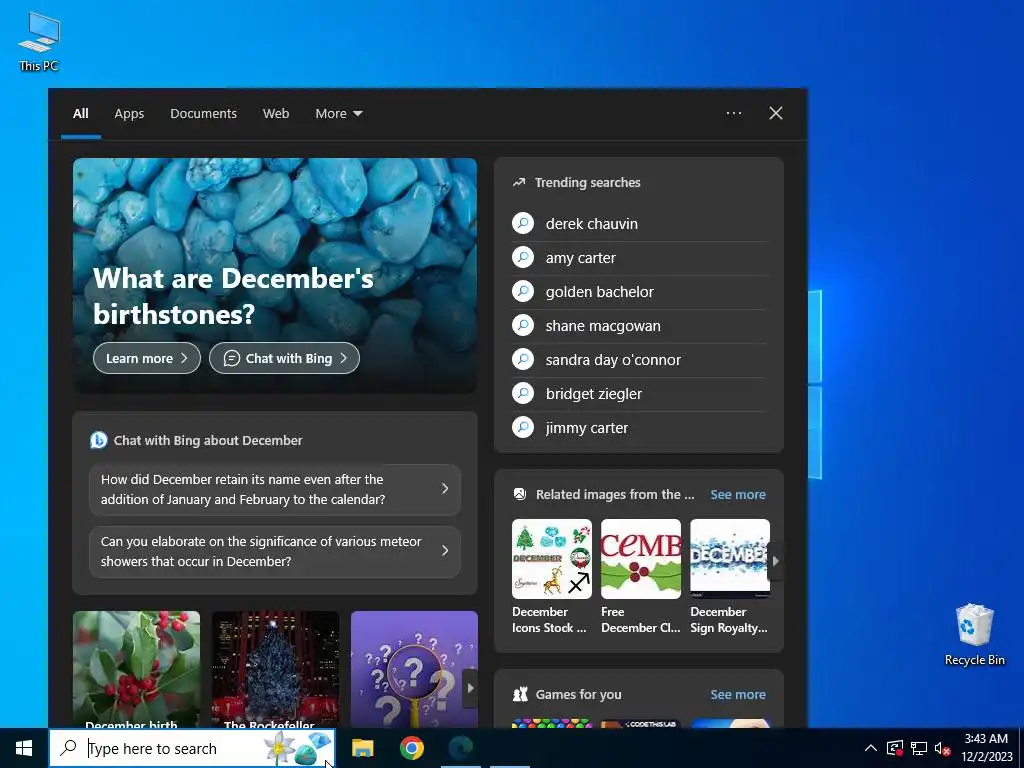
Task: Search trending term shane macgowan
Action: 603,325
